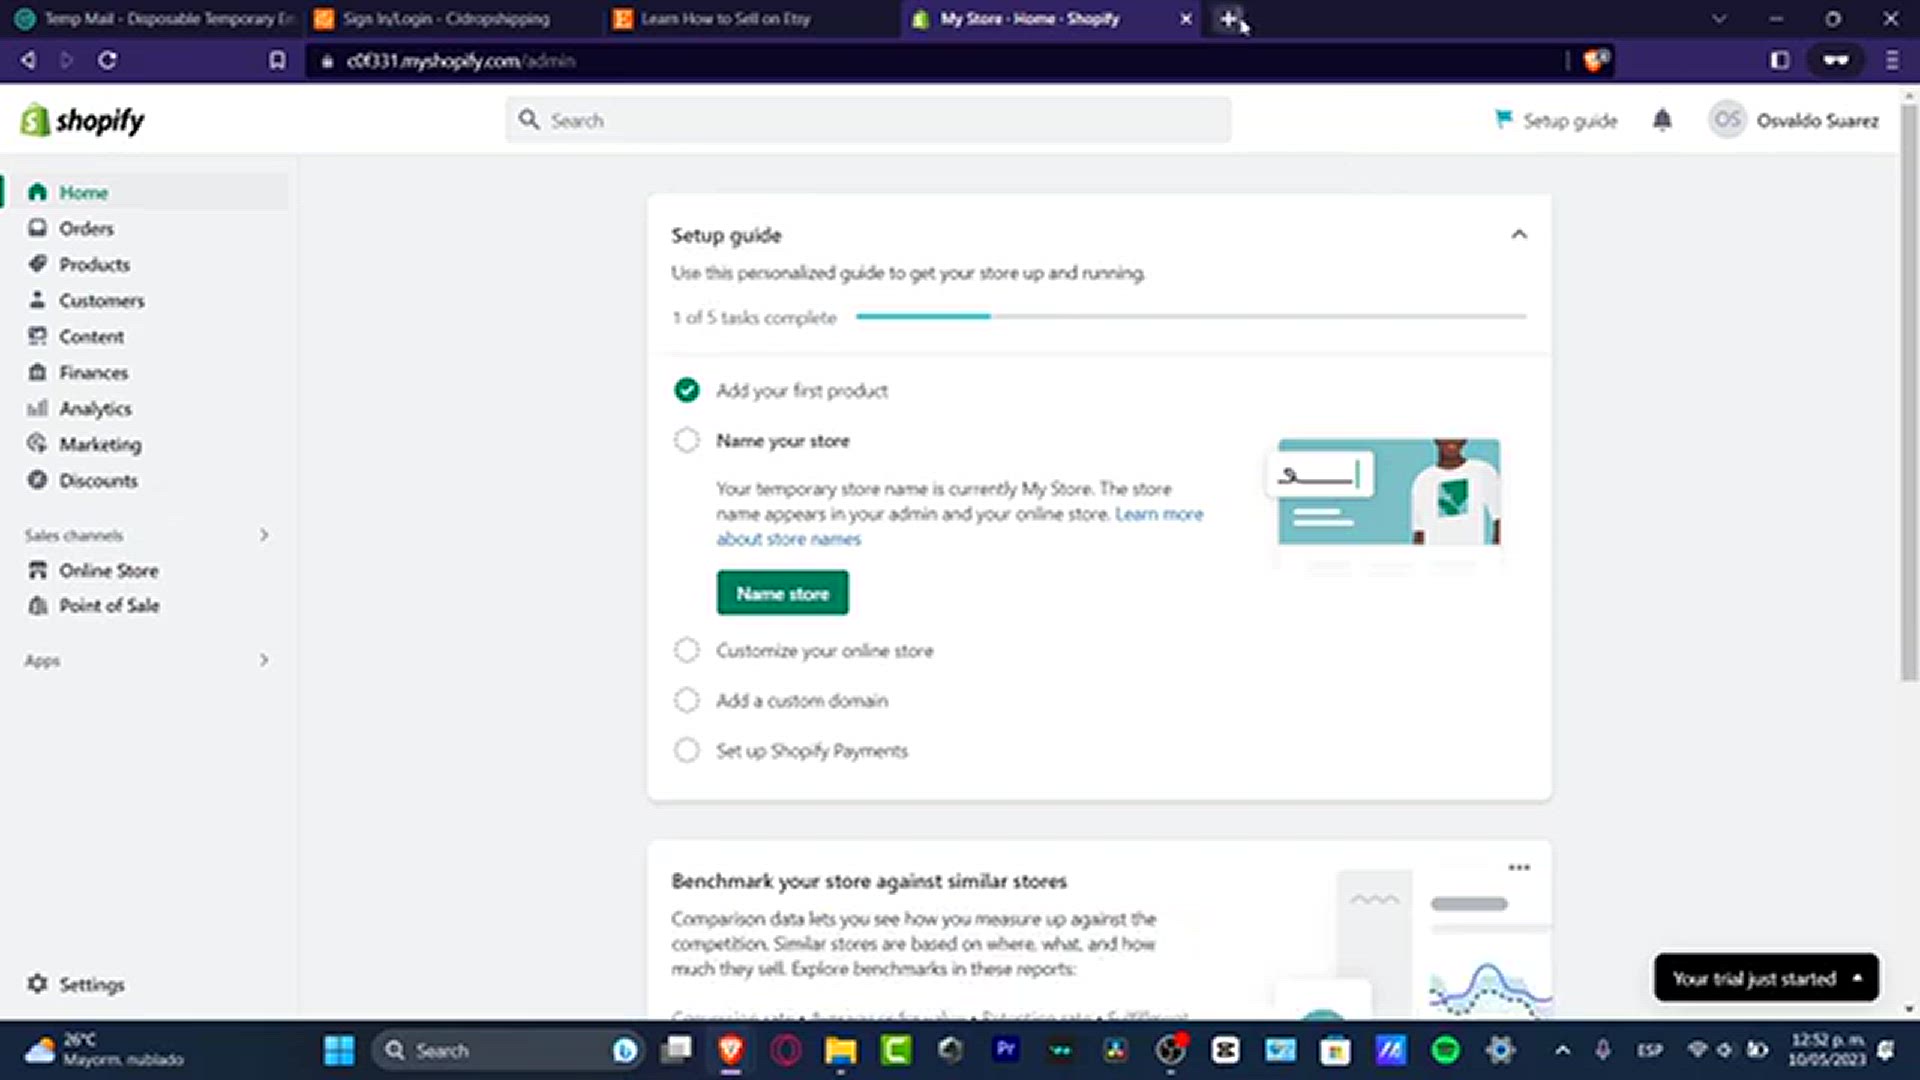
Task: Click the weather widget
Action: click(x=104, y=1049)
